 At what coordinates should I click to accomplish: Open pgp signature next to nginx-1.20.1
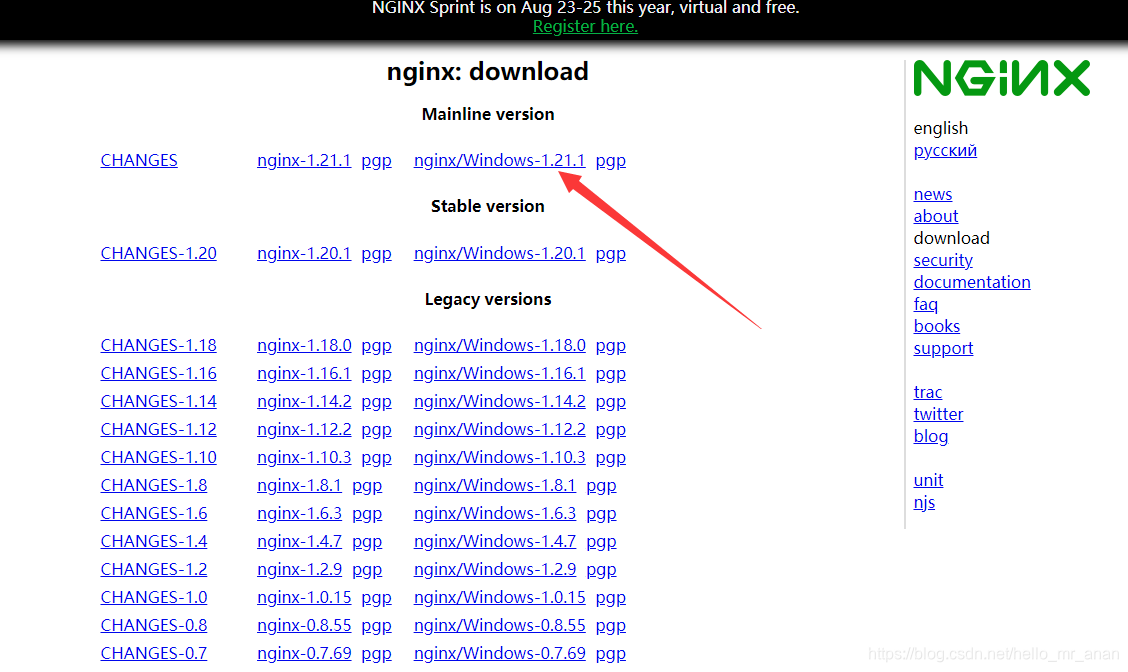point(376,254)
